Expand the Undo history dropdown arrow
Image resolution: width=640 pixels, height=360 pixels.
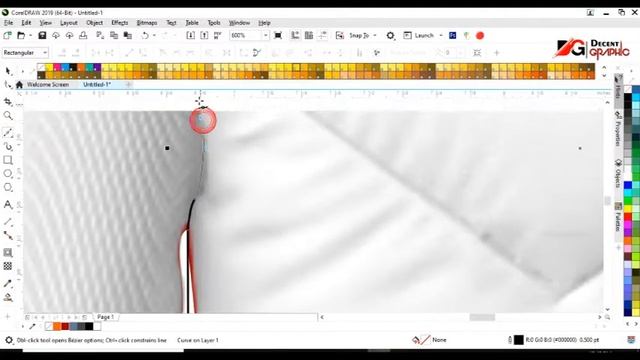(154, 36)
